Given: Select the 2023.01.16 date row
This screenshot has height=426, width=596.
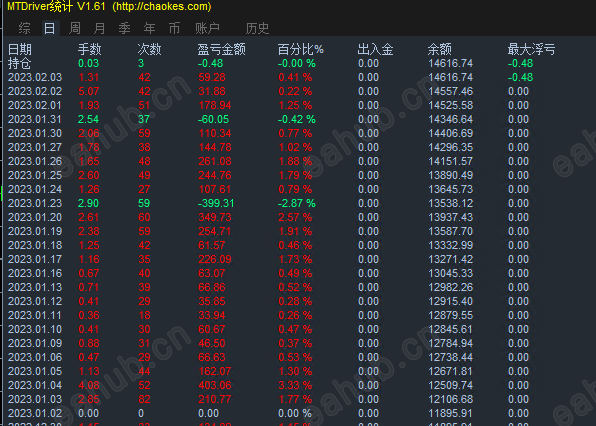Looking at the screenshot, I should tap(35, 273).
